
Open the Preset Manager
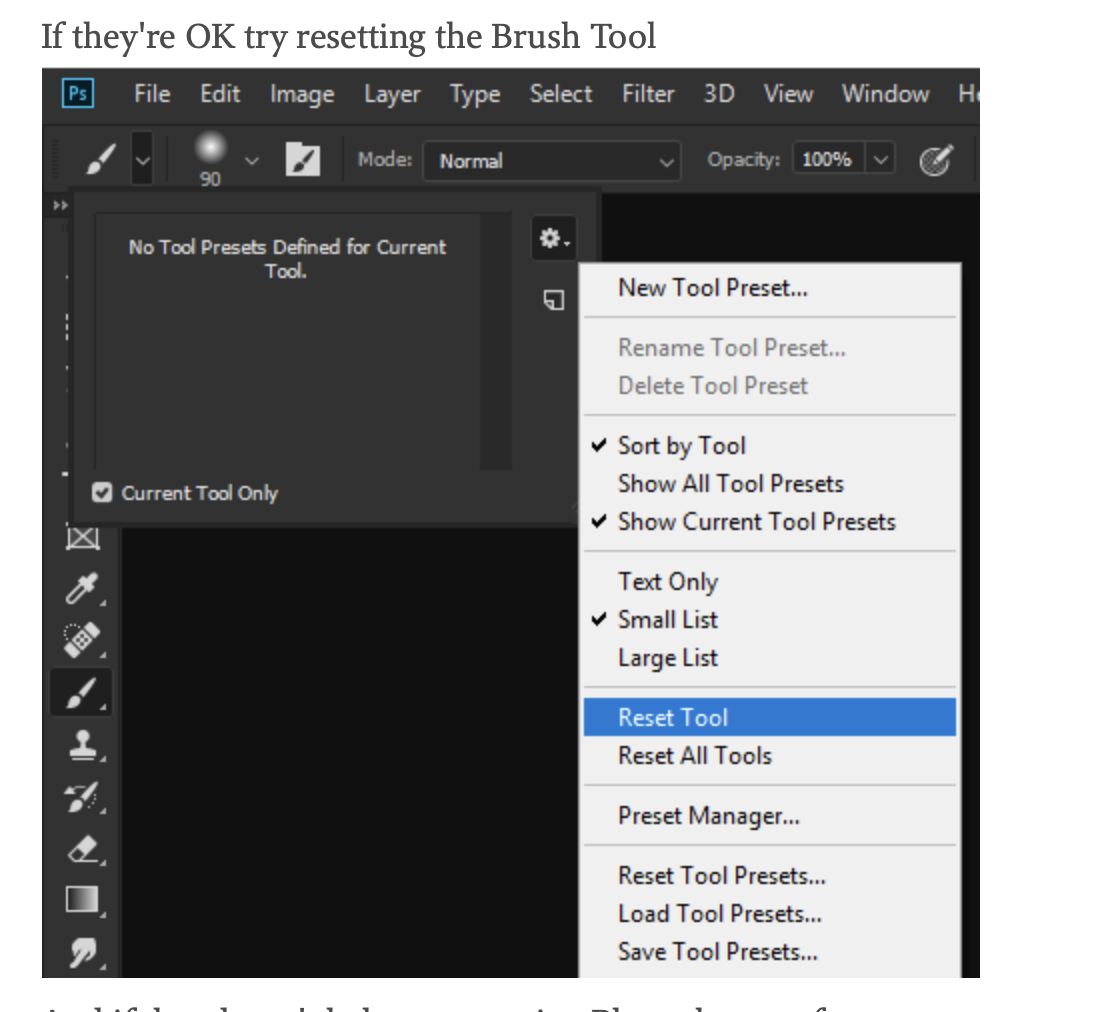tap(708, 816)
